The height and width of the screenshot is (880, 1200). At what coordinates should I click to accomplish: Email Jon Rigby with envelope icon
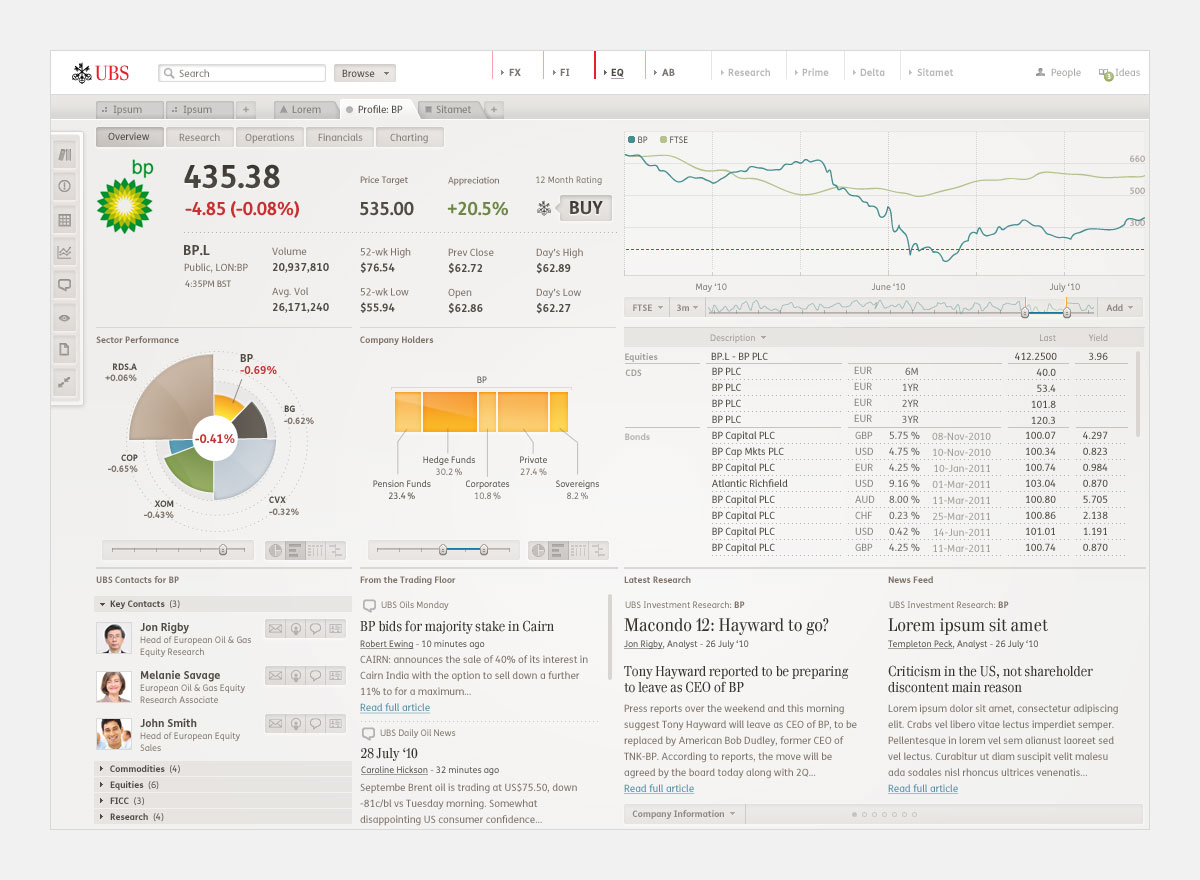pos(276,628)
